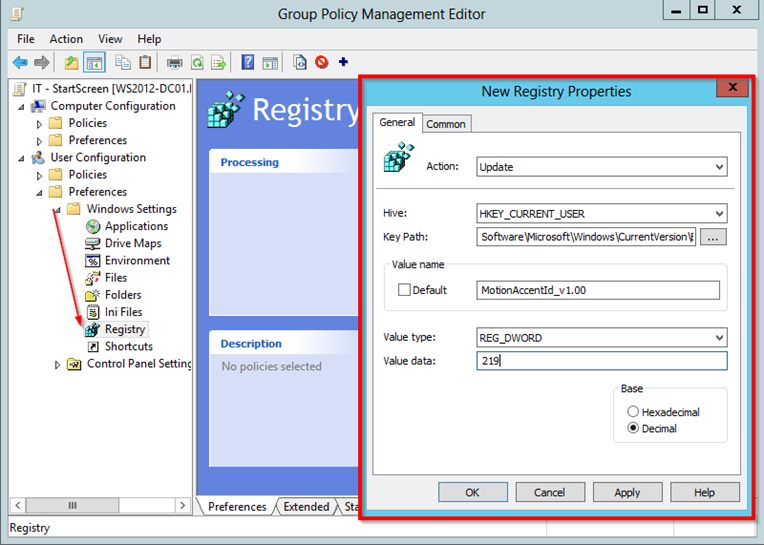Switch to the Common tab in the dialog
This screenshot has height=545, width=764.
pos(446,124)
